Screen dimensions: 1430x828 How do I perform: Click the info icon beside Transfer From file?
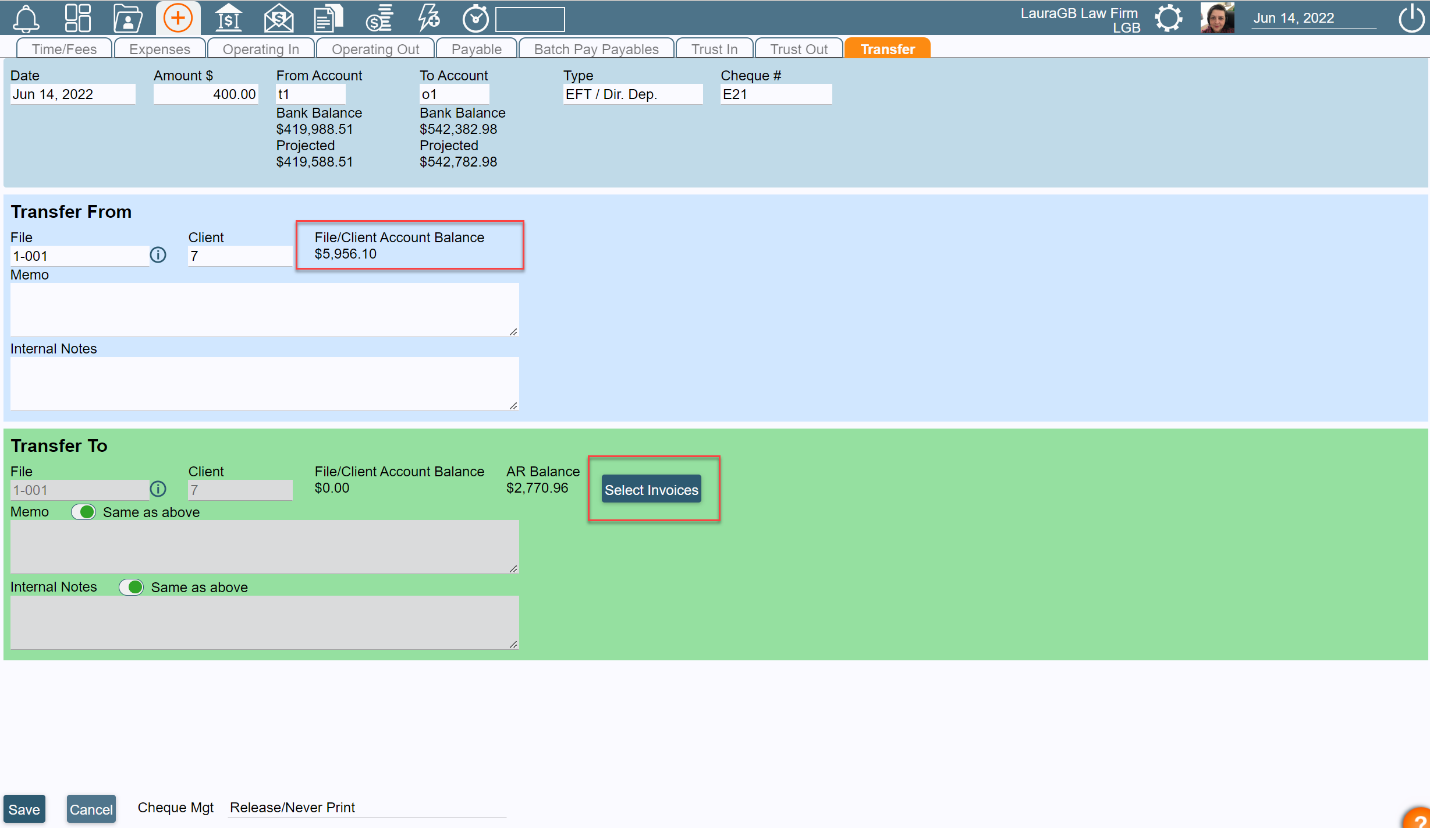(158, 255)
